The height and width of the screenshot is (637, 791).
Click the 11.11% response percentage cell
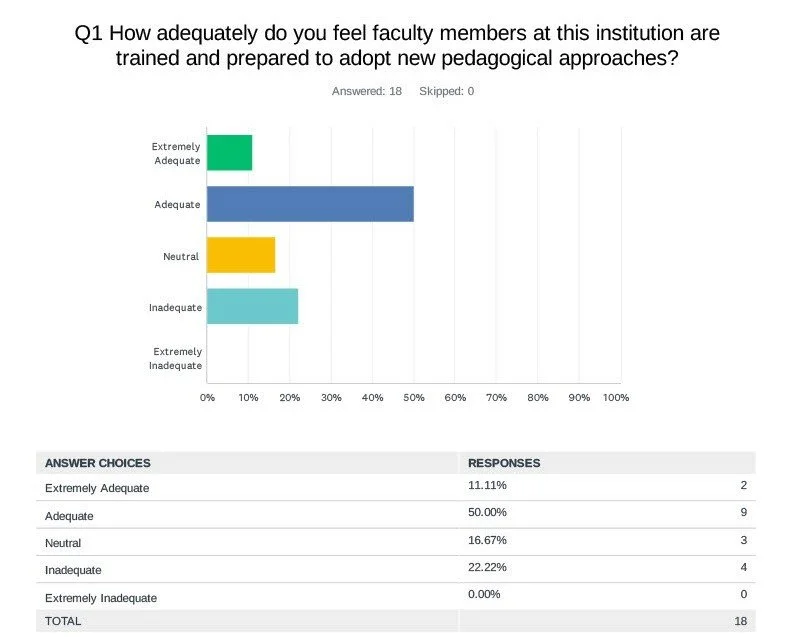pos(487,486)
